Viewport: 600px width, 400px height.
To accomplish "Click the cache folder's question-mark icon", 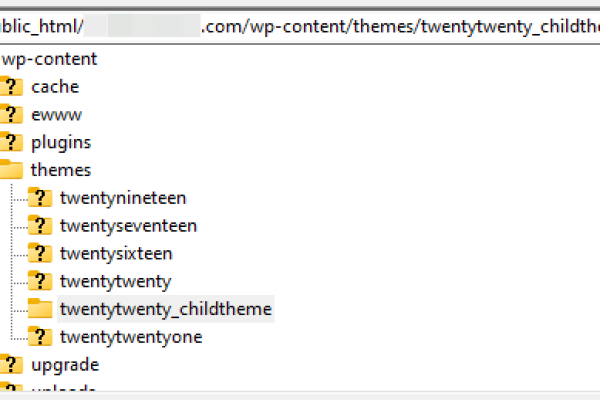I will (11, 87).
